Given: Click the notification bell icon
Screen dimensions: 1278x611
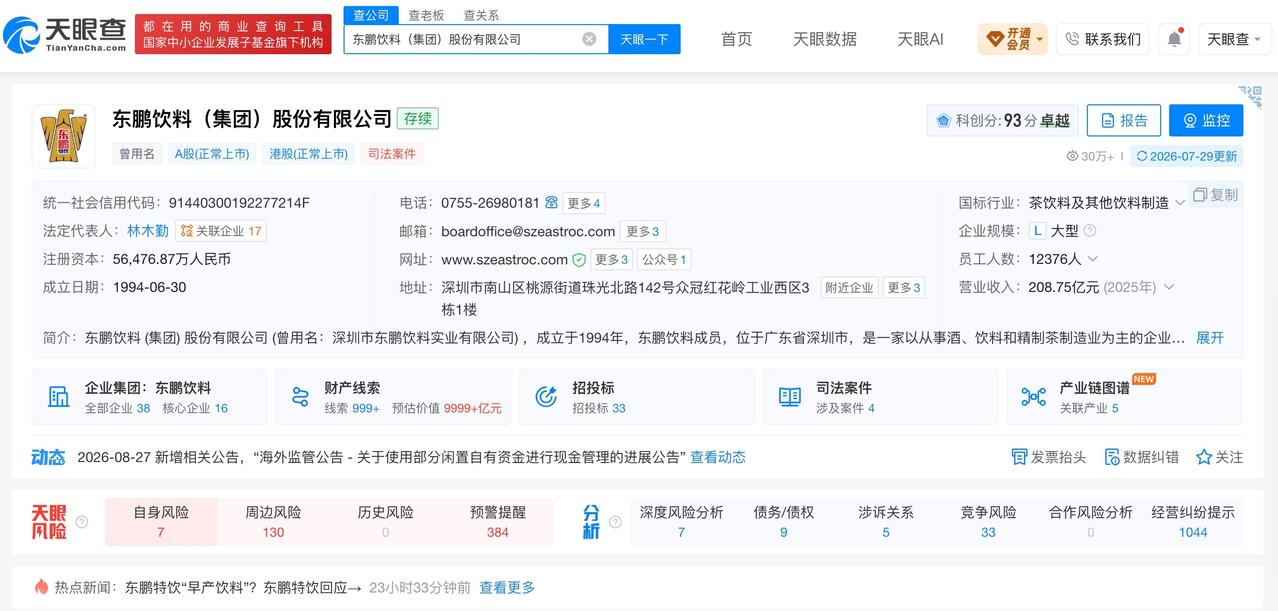Looking at the screenshot, I should pos(1173,39).
